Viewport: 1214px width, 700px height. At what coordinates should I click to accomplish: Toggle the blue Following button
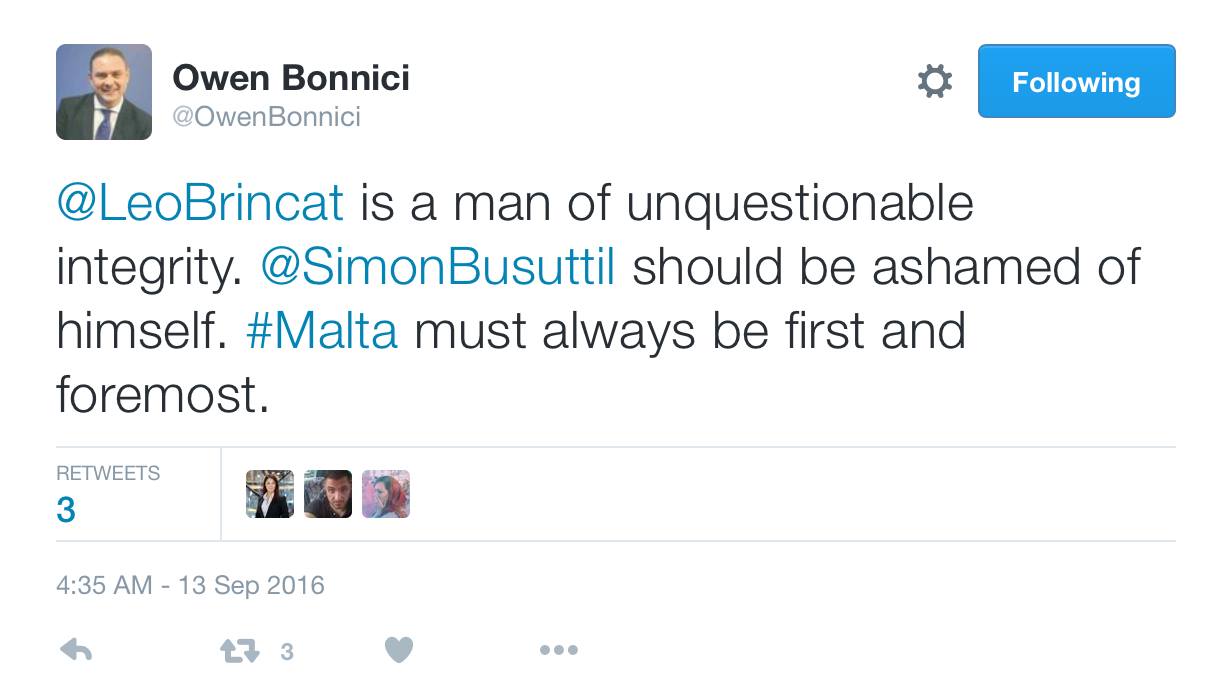coord(1076,81)
